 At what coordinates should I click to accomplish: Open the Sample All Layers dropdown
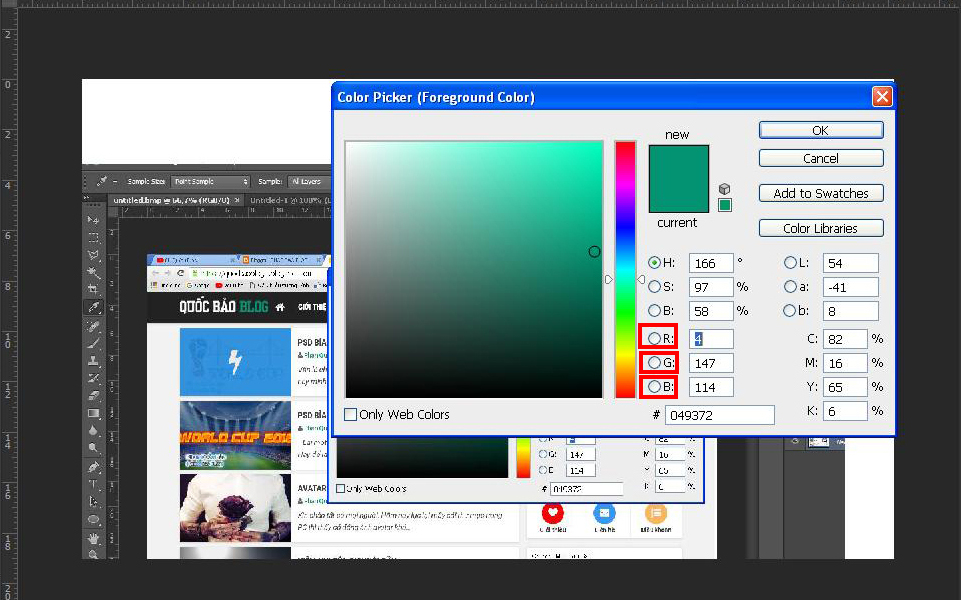tap(308, 181)
